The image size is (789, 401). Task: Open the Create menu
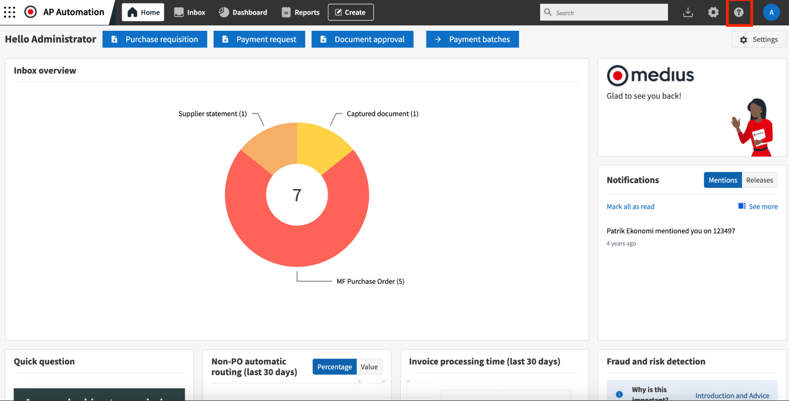click(x=350, y=13)
